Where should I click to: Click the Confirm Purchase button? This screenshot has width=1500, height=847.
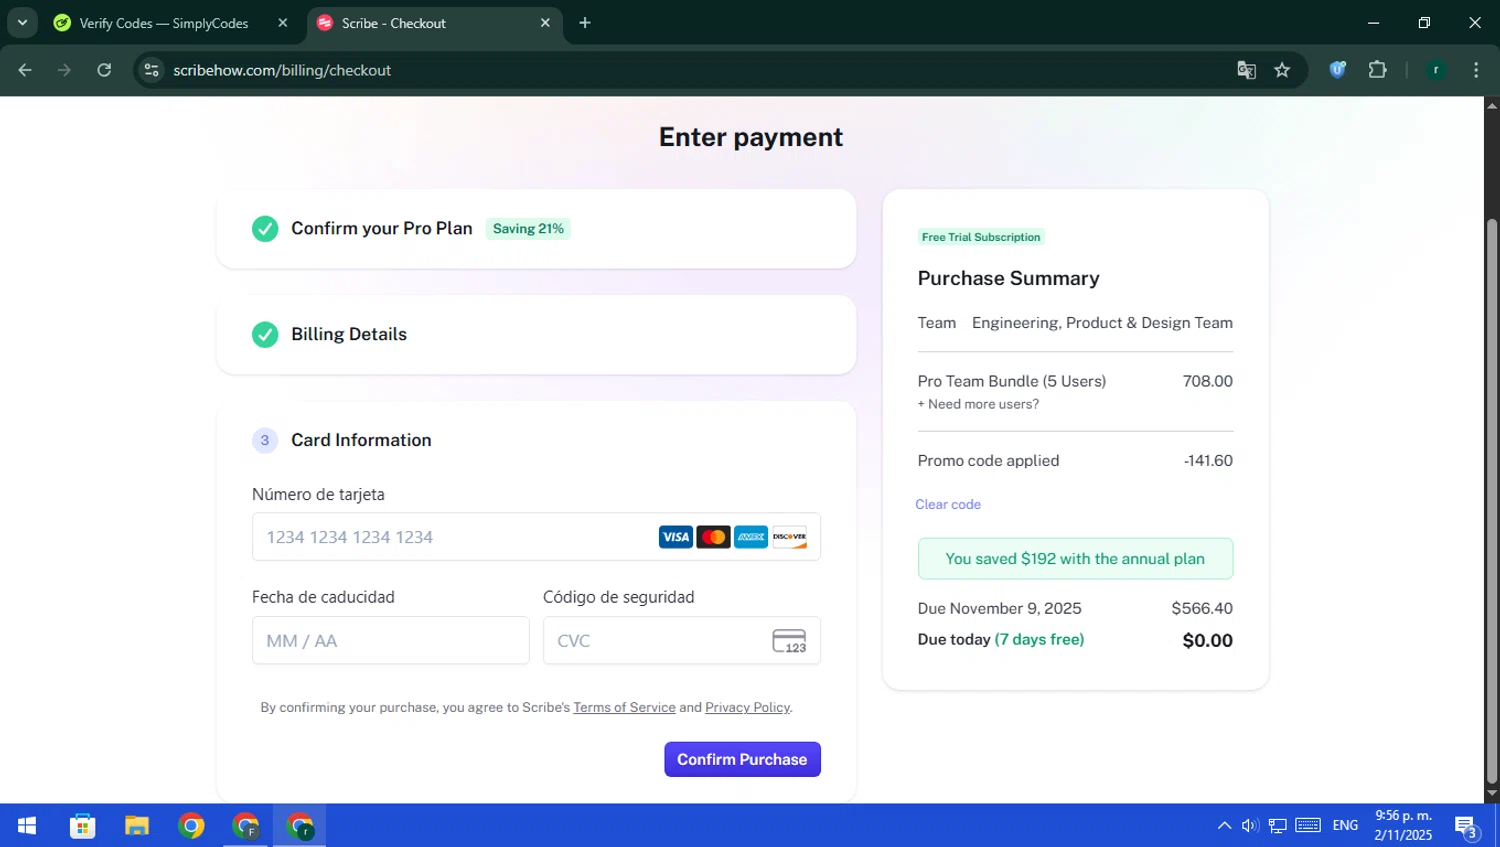(742, 759)
